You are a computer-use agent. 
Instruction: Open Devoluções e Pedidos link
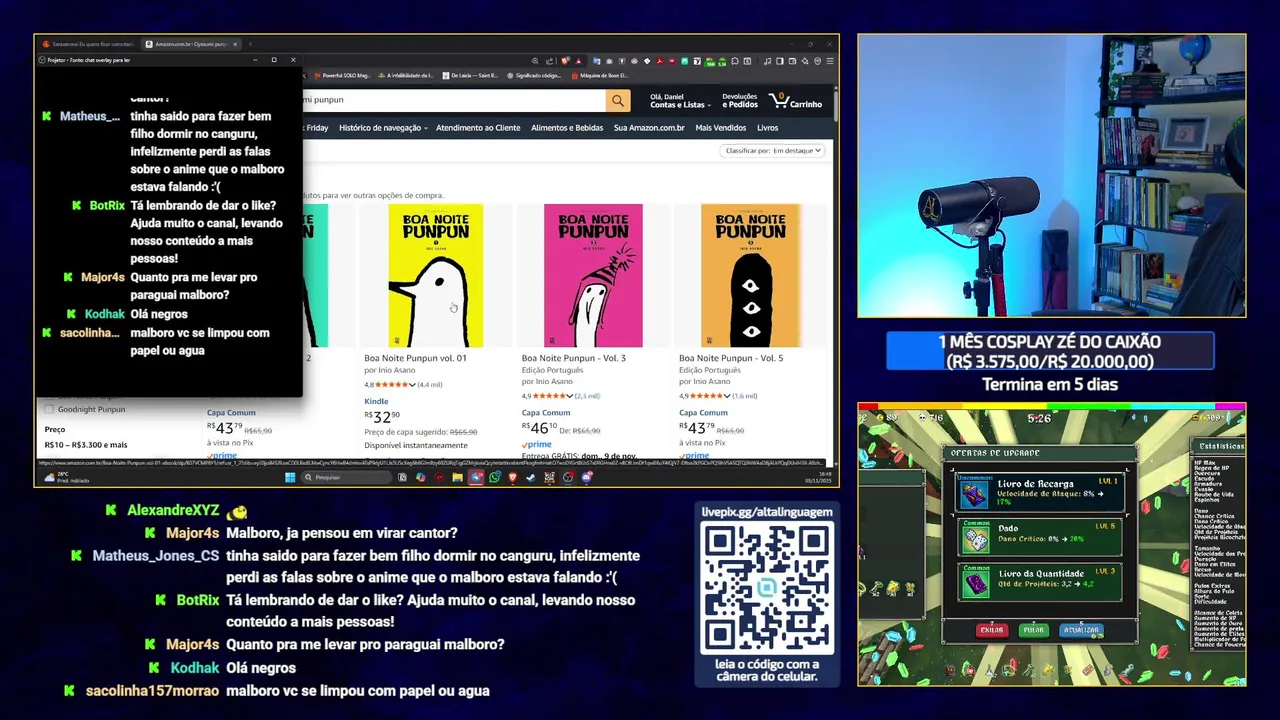740,101
